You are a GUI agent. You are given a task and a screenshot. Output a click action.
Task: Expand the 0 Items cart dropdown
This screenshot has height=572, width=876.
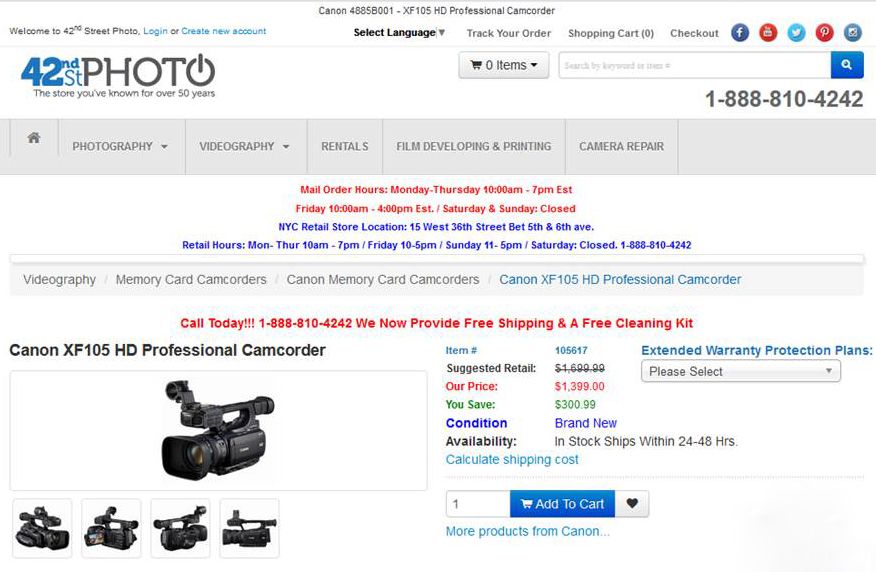point(503,65)
